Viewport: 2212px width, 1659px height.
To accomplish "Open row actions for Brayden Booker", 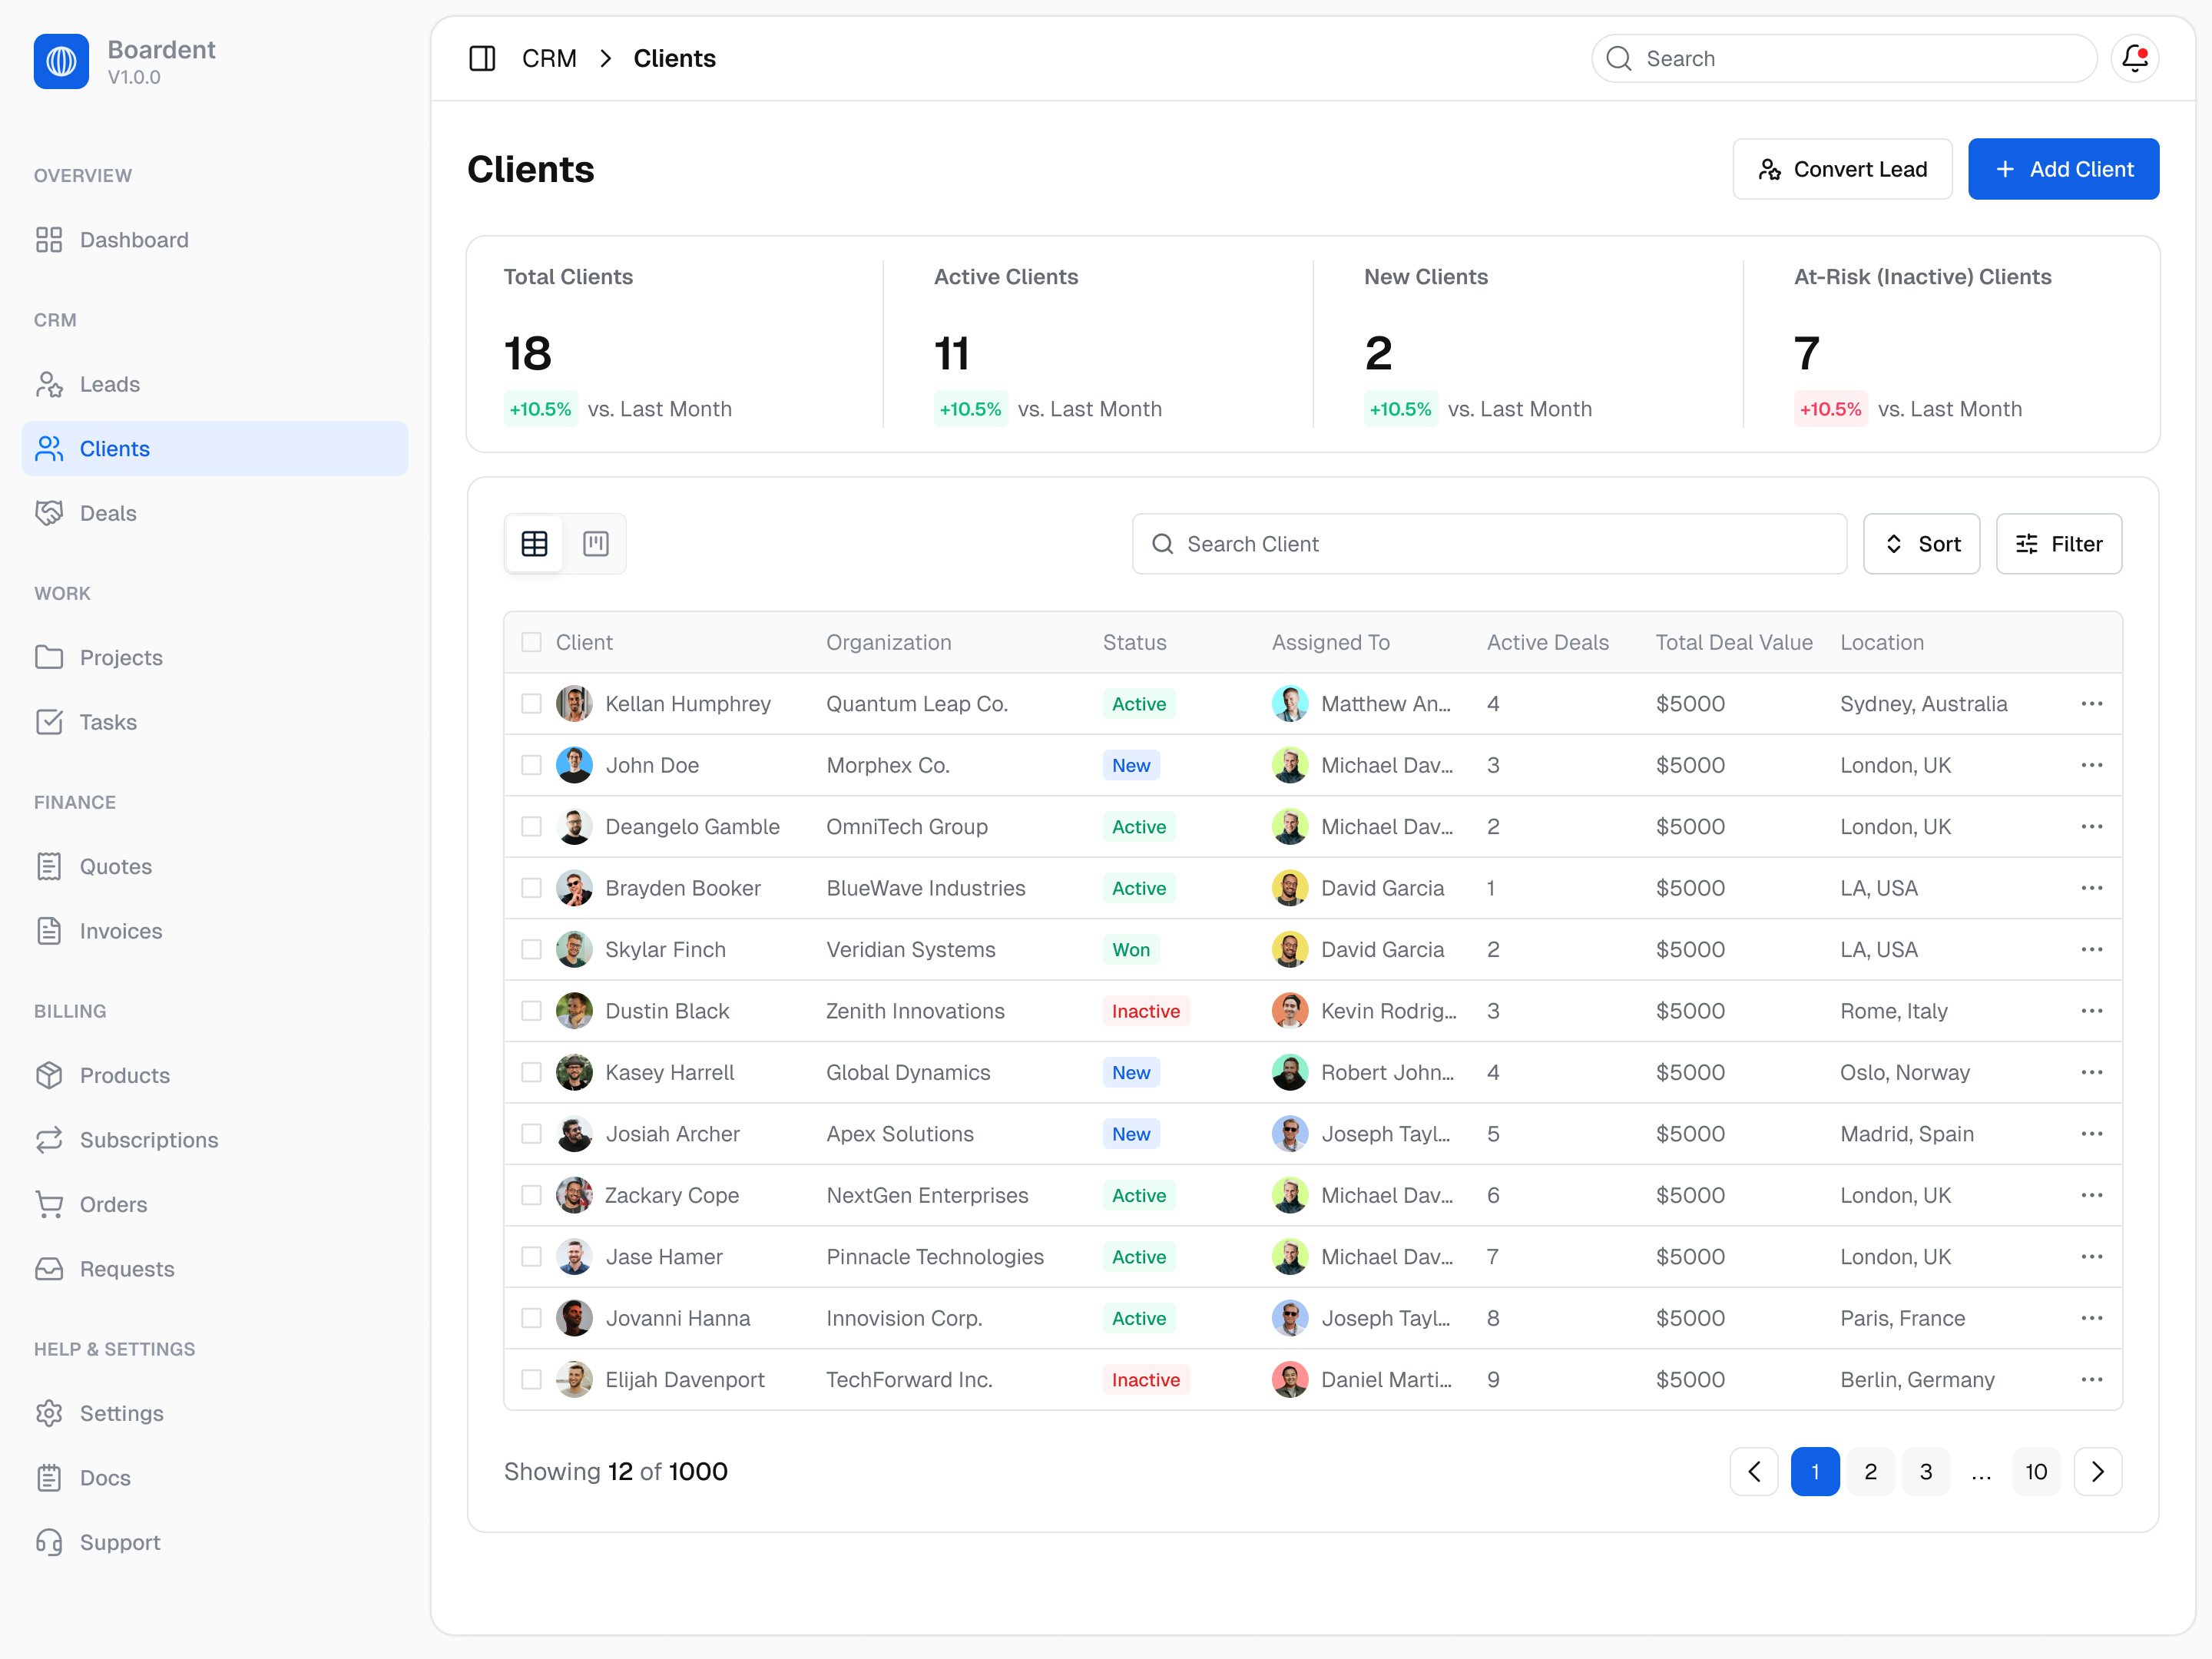I will pos(2092,888).
